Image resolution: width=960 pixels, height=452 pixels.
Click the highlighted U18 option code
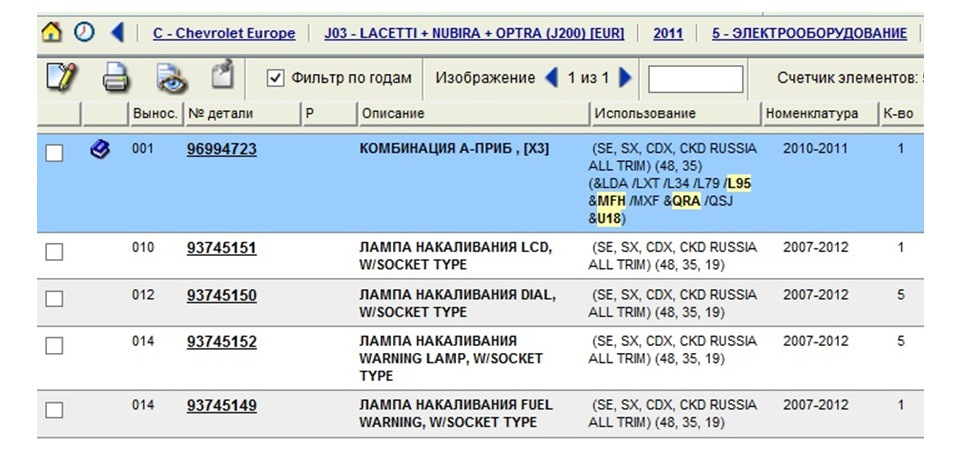tap(609, 218)
